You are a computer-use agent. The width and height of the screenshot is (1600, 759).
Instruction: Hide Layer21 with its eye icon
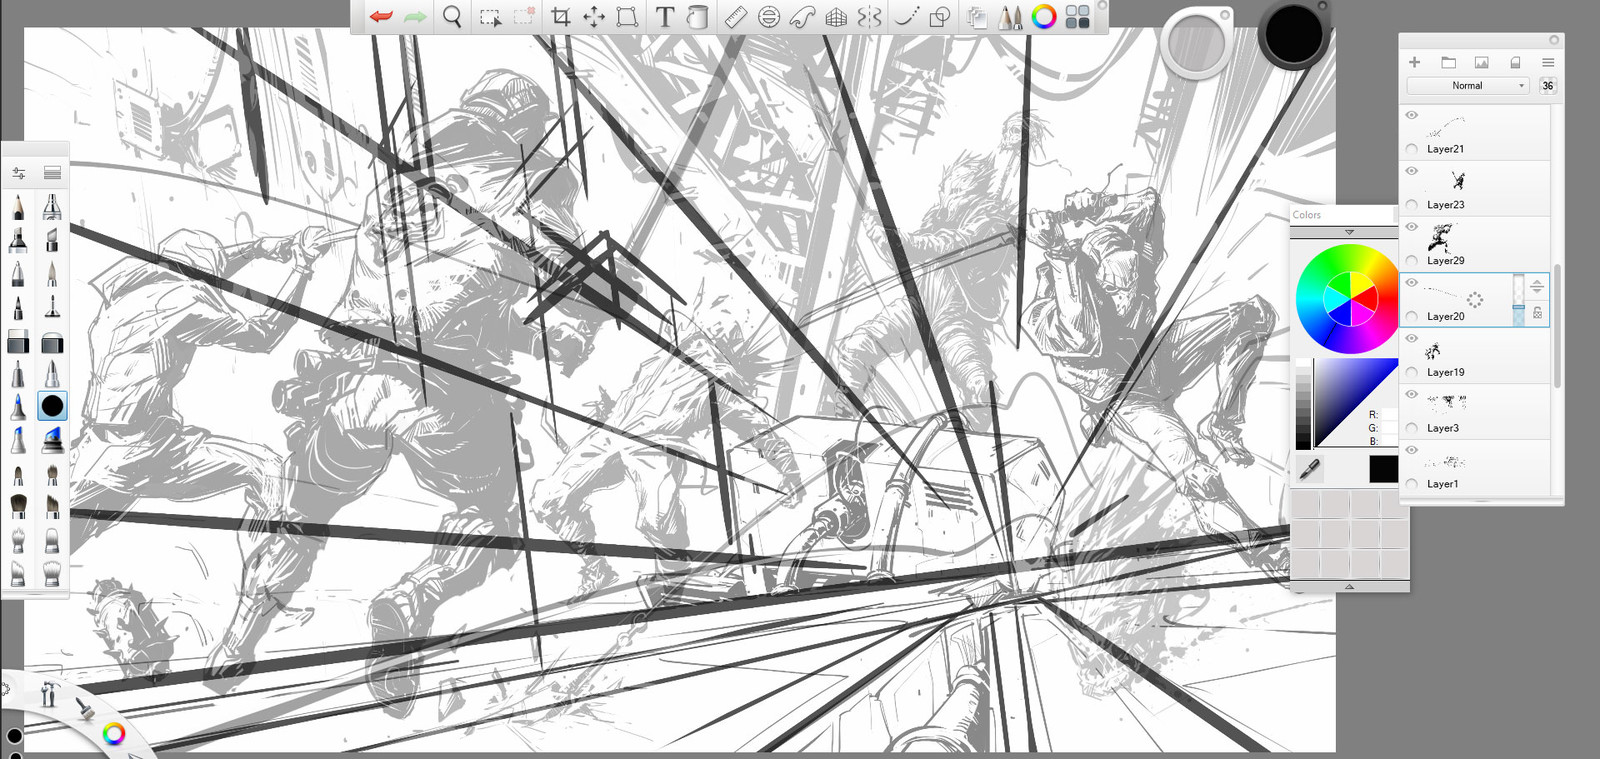[1412, 115]
